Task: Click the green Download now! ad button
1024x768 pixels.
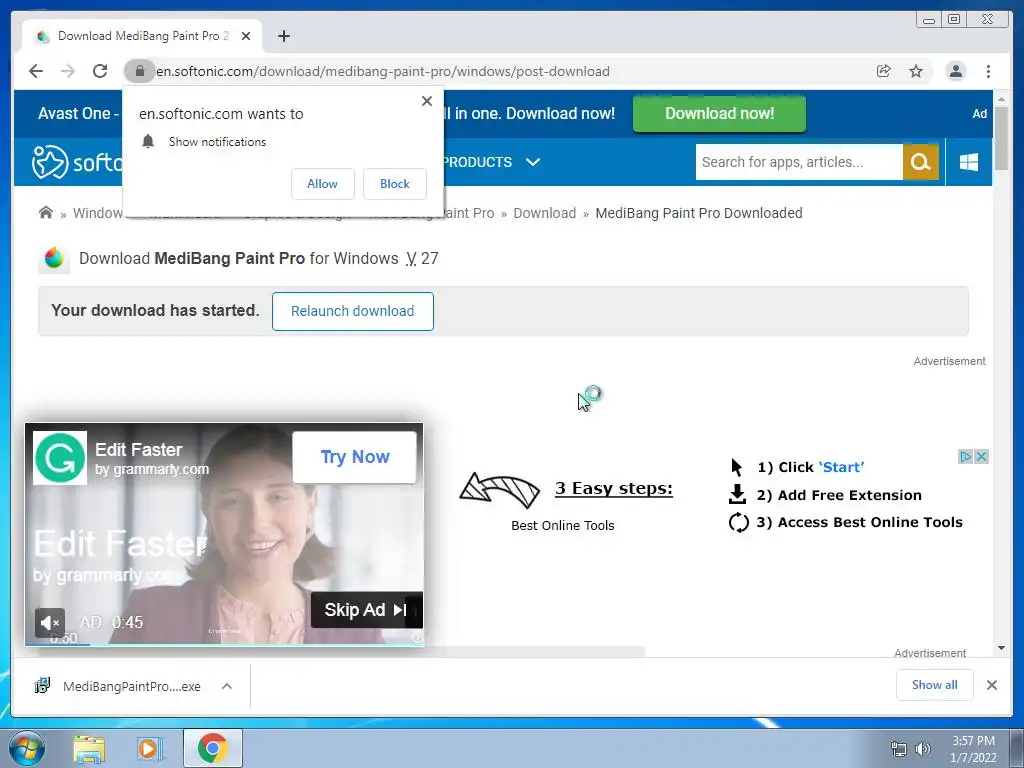Action: click(x=719, y=114)
